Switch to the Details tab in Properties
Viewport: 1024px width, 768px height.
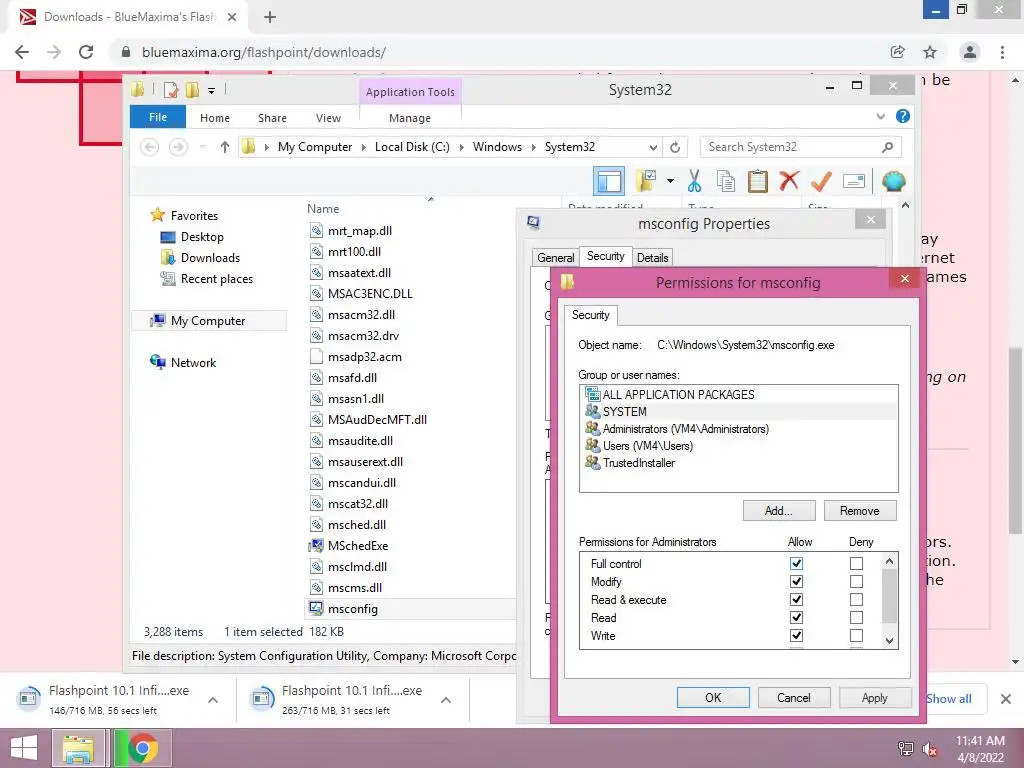tap(652, 257)
